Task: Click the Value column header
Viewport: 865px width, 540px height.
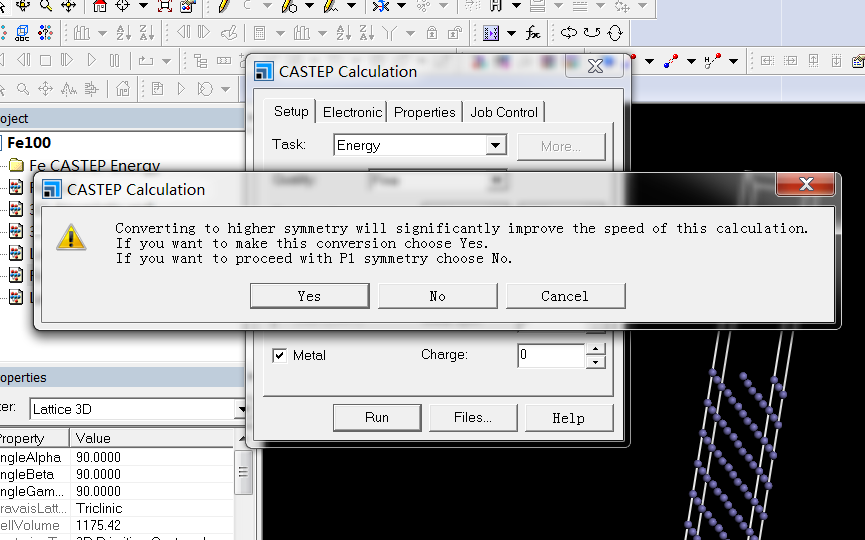Action: point(152,439)
